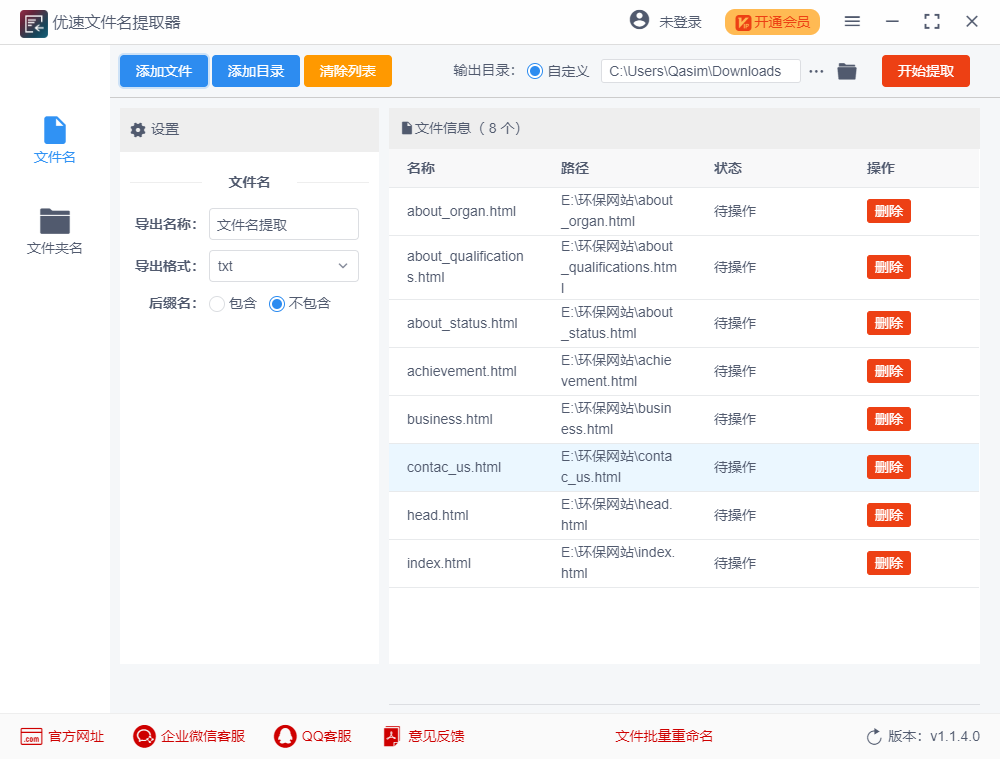Open the 导出格式 txt dropdown
Image resolution: width=1000 pixels, height=760 pixels.
click(283, 266)
